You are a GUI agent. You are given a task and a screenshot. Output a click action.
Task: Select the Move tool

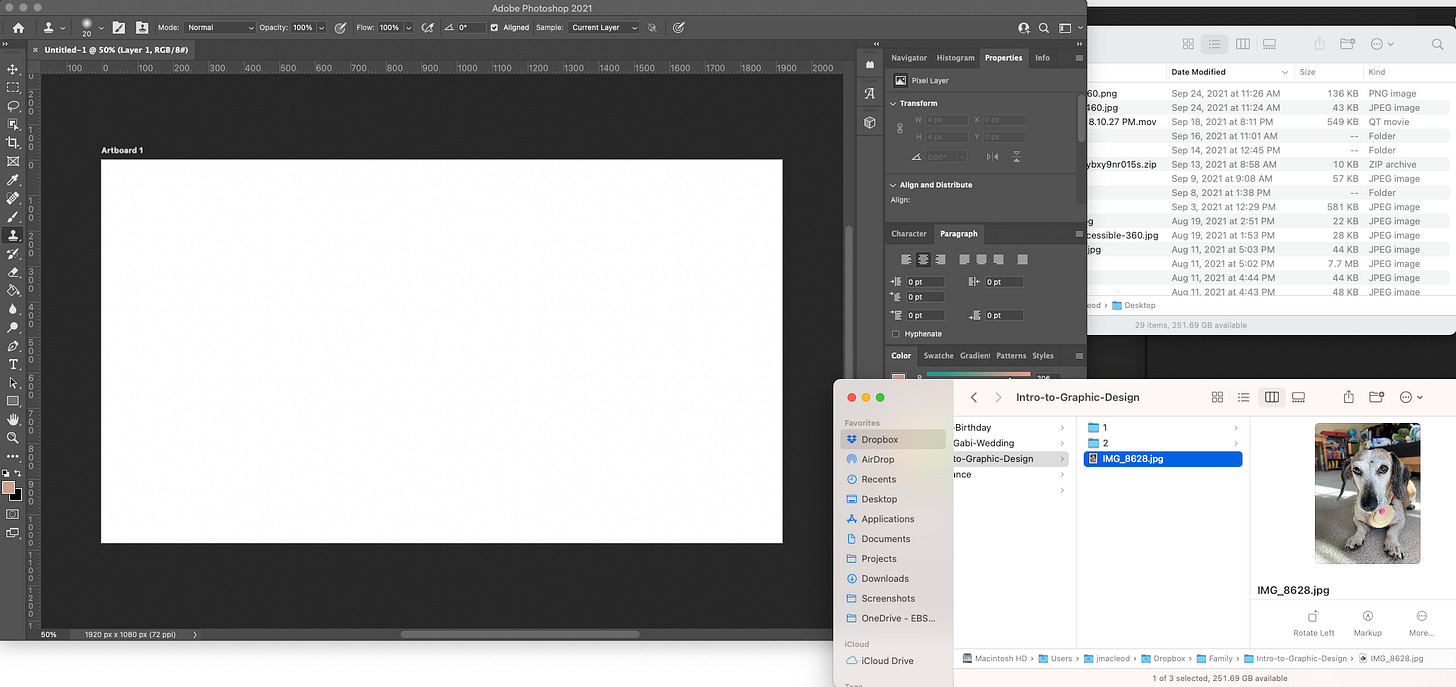pos(13,69)
